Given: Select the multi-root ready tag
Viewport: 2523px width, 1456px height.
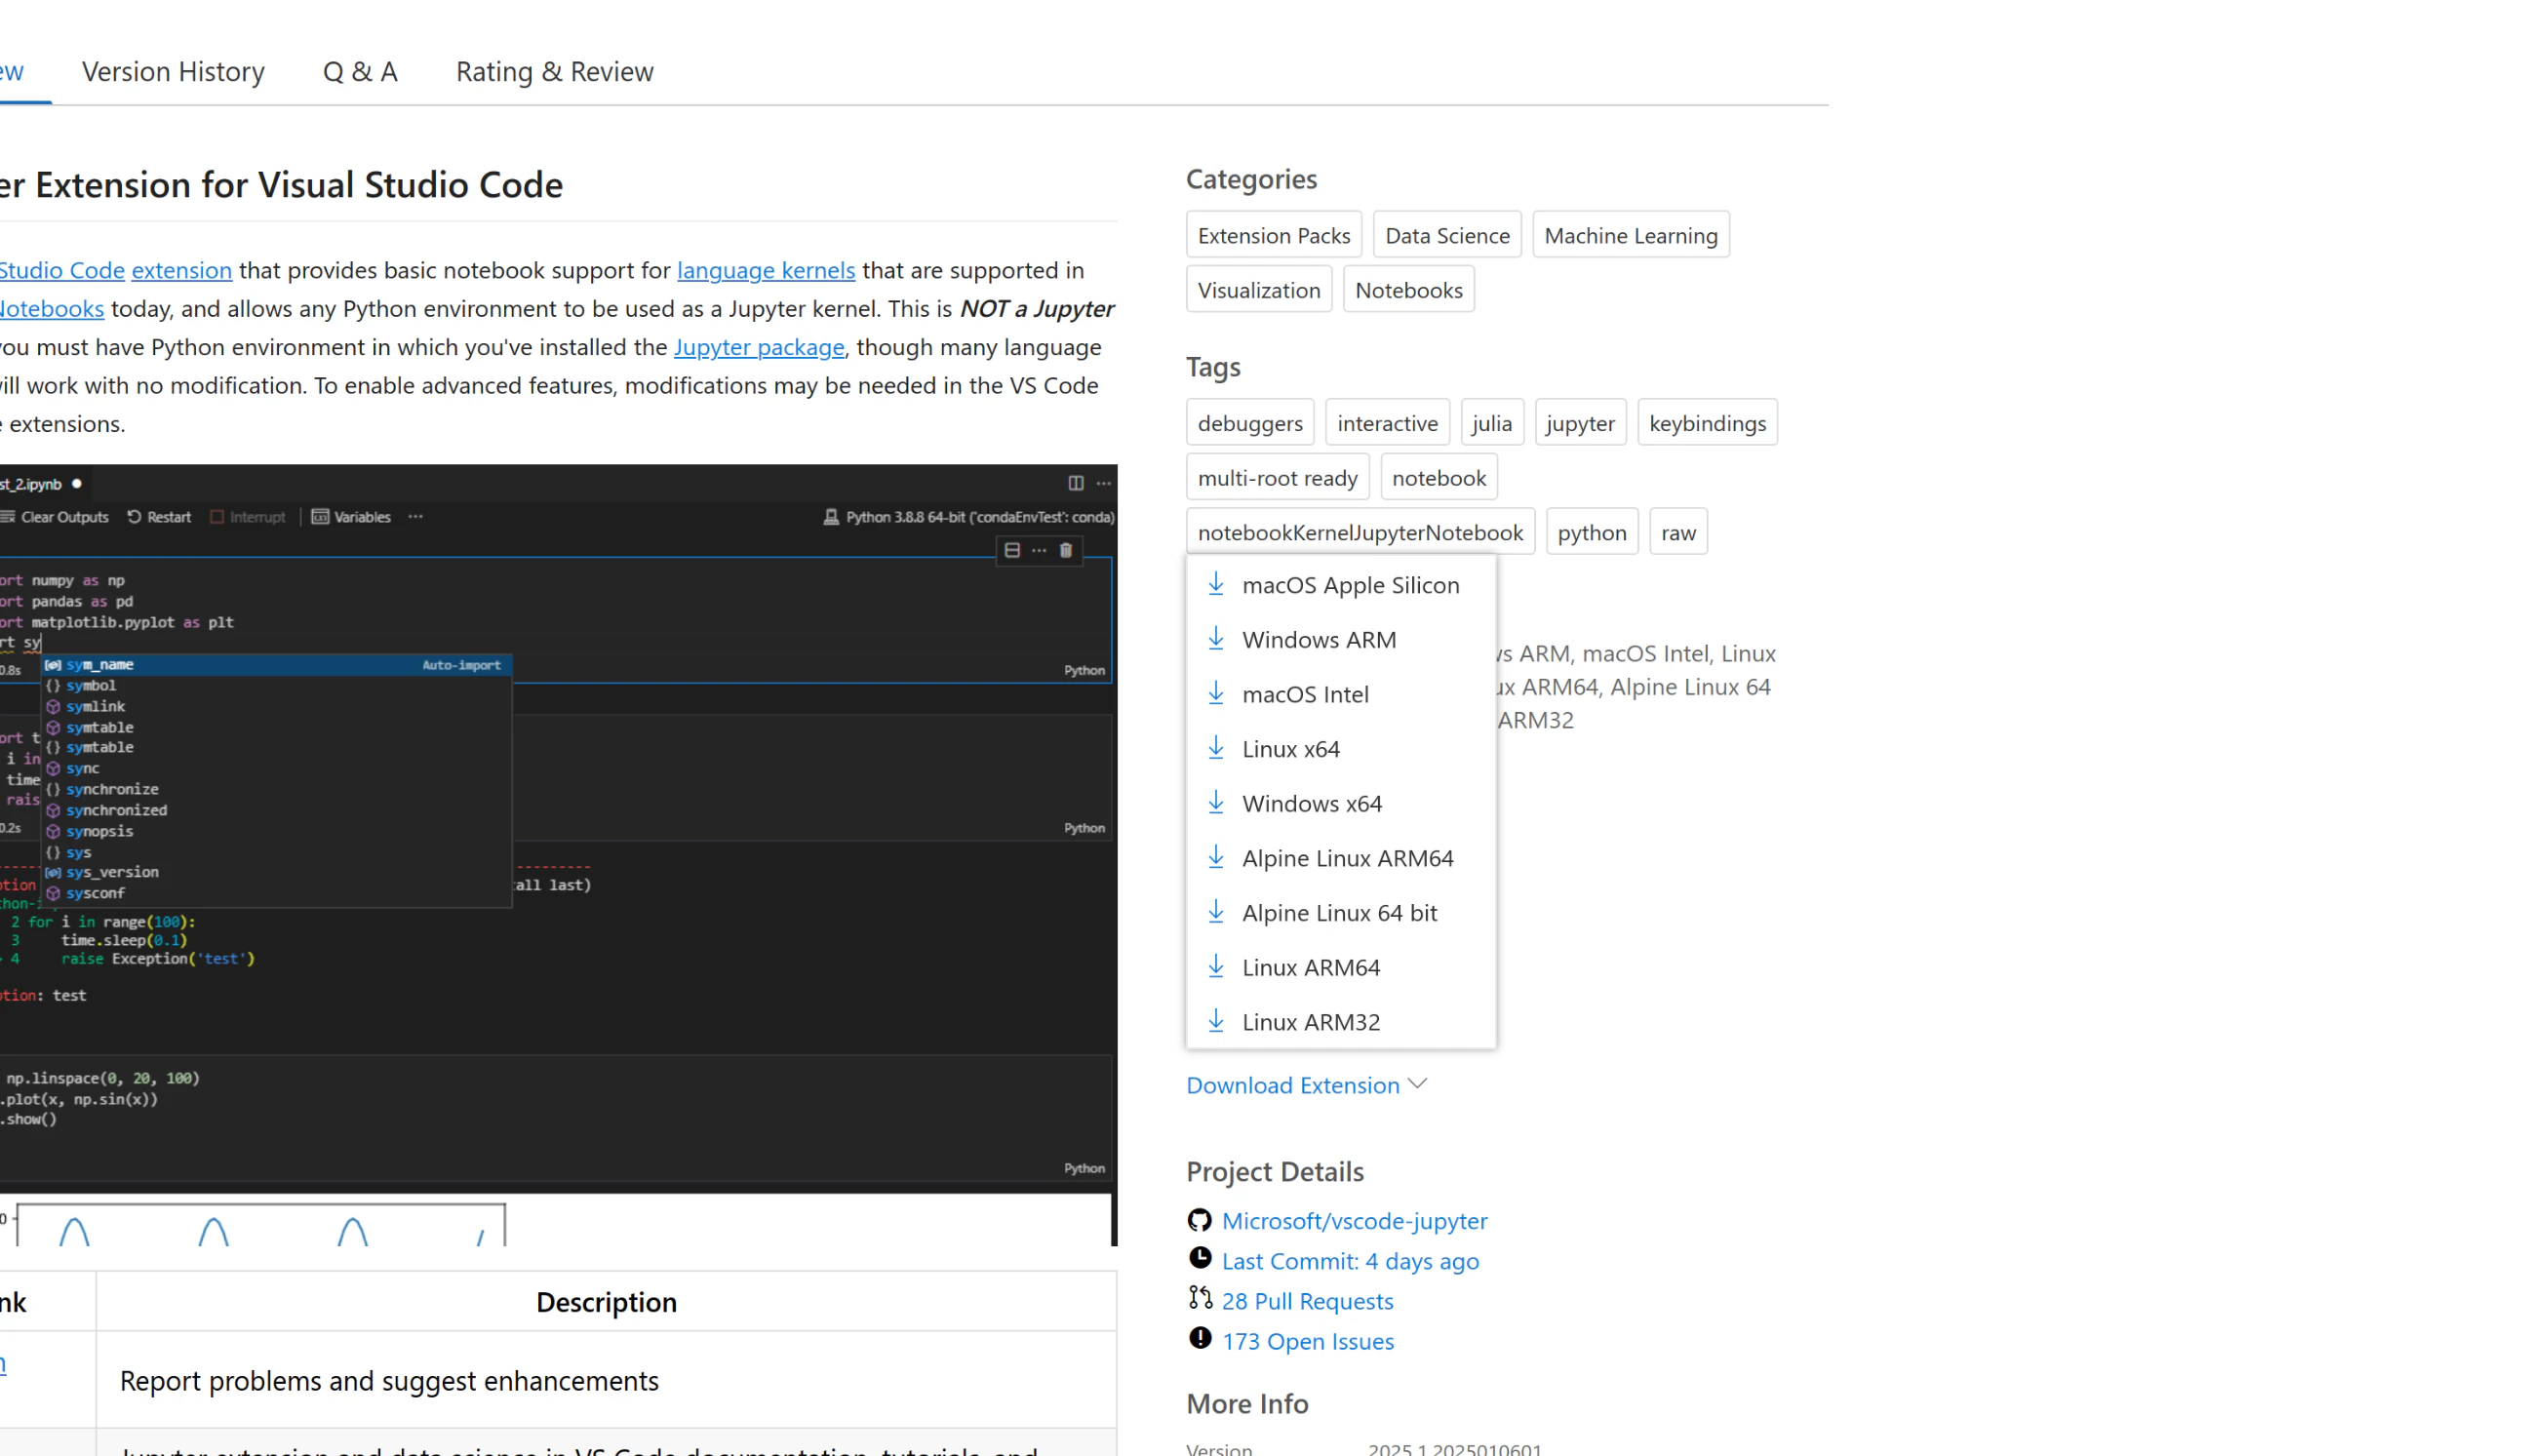Looking at the screenshot, I should (1277, 478).
